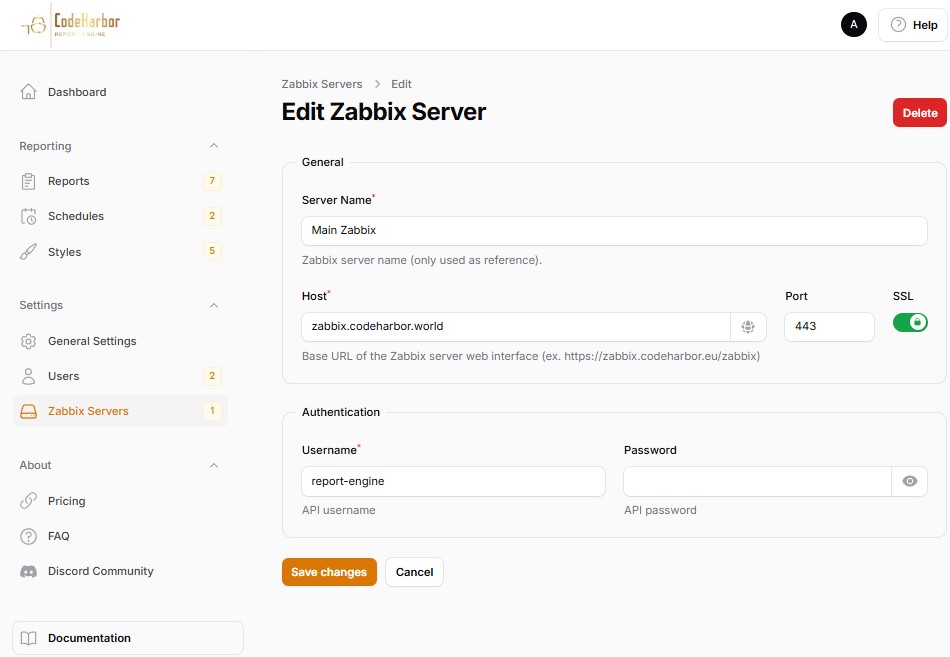Click the Edit breadcrumb

pyautogui.click(x=401, y=84)
